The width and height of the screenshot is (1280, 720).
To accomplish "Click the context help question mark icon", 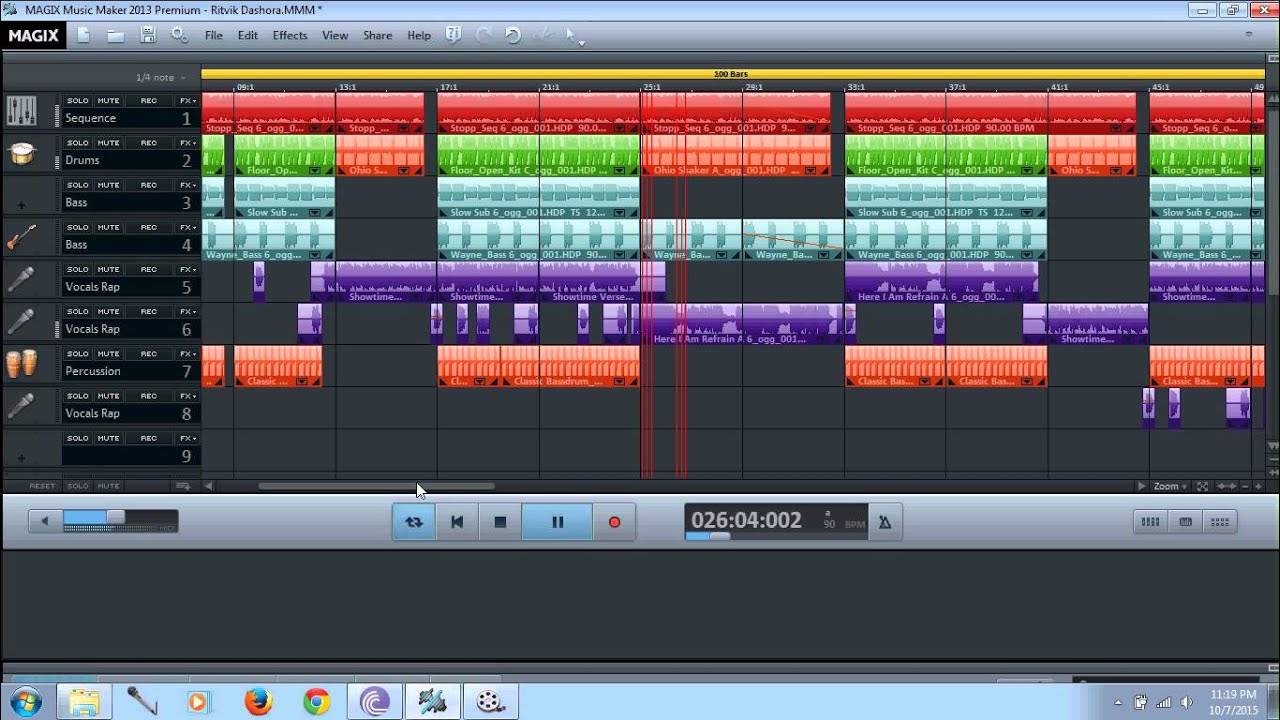I will click(454, 35).
